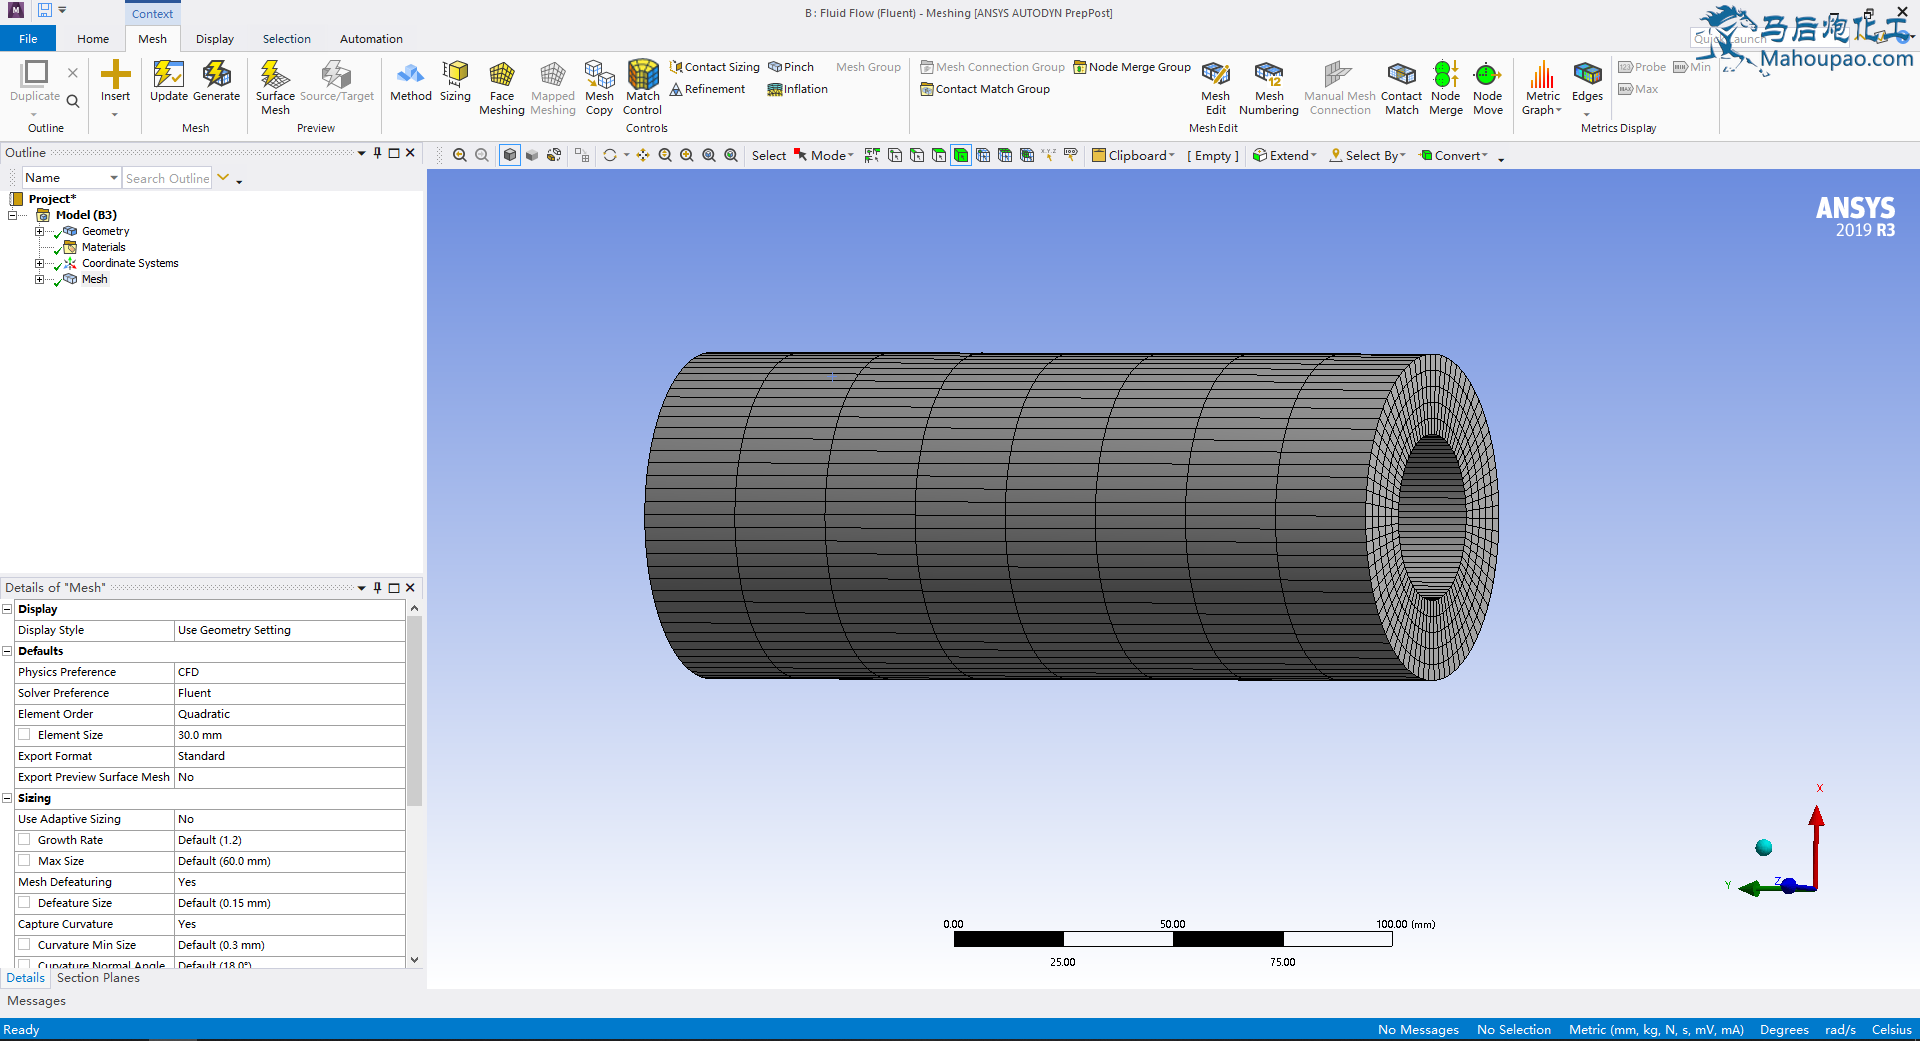Switch to the Display ribbon tab
1920x1041 pixels.
click(215, 39)
